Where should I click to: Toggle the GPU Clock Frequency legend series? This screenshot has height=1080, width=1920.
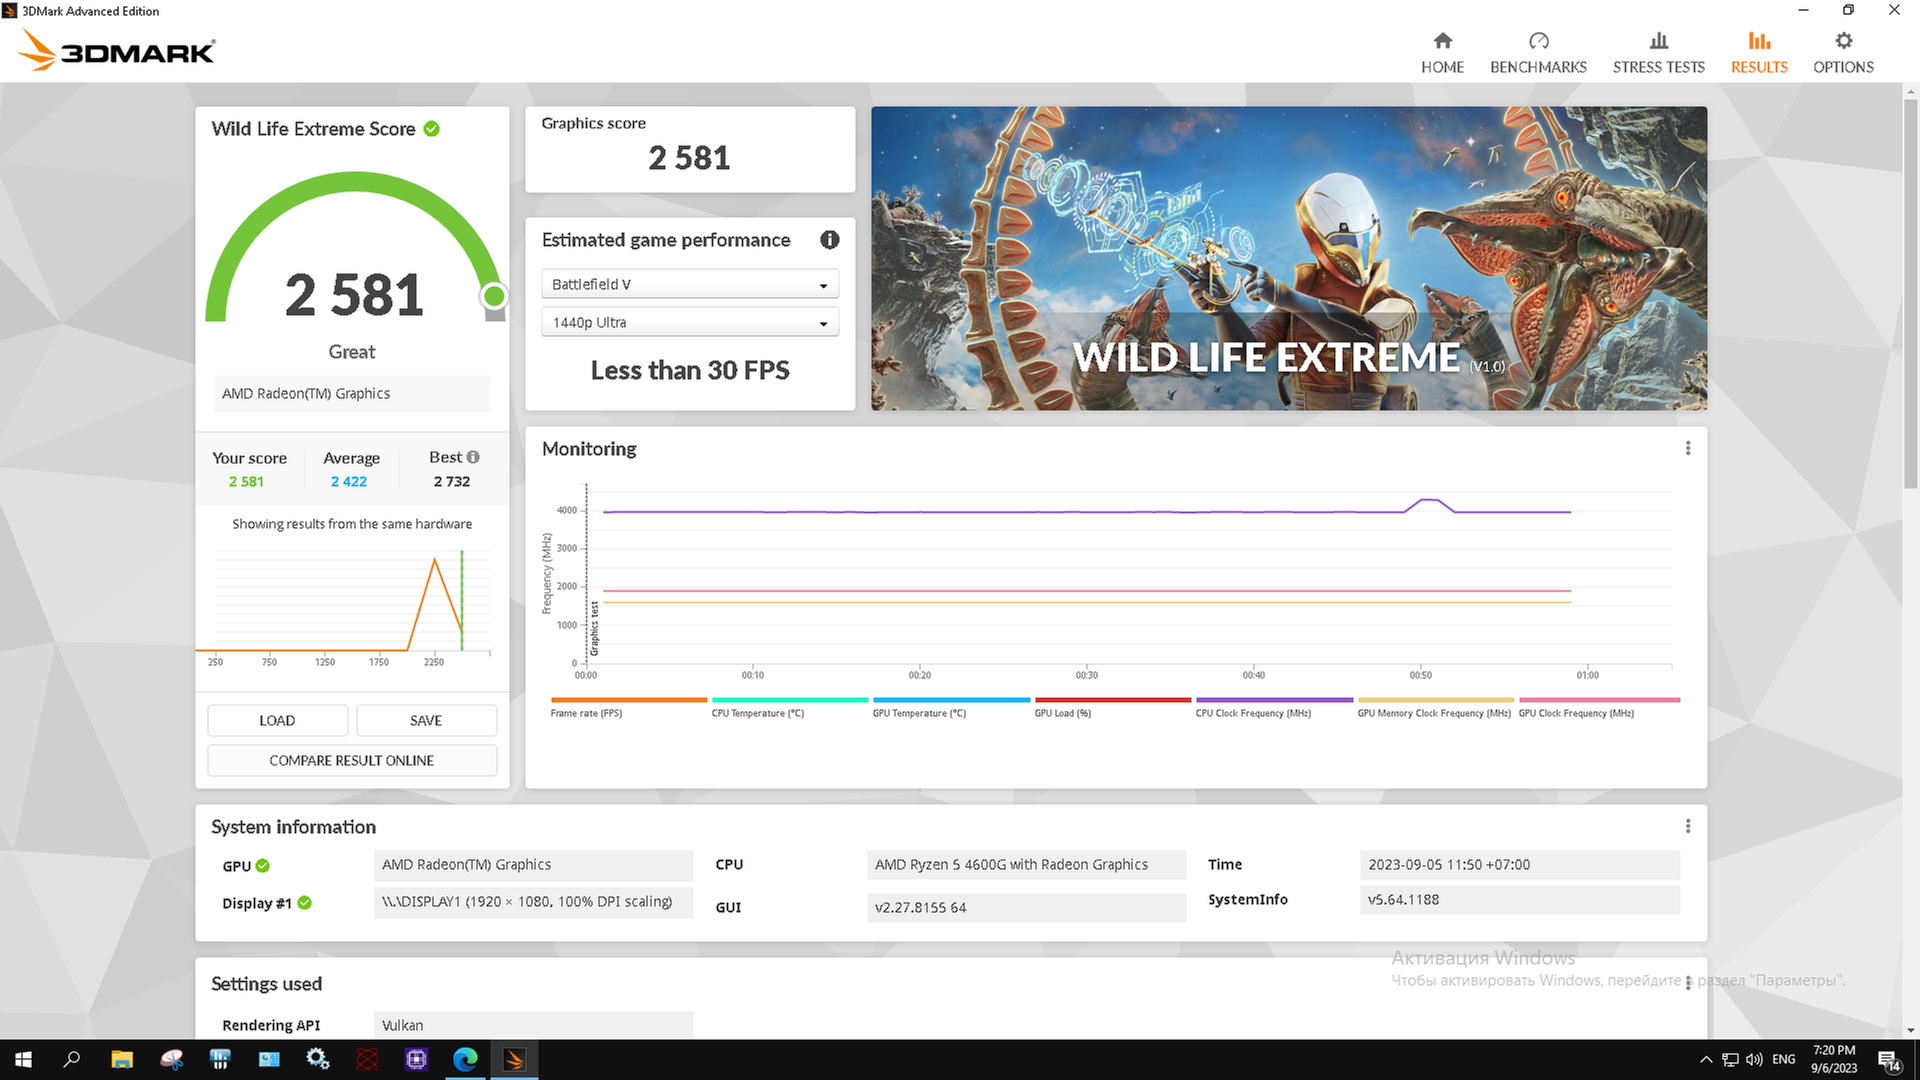point(1598,707)
